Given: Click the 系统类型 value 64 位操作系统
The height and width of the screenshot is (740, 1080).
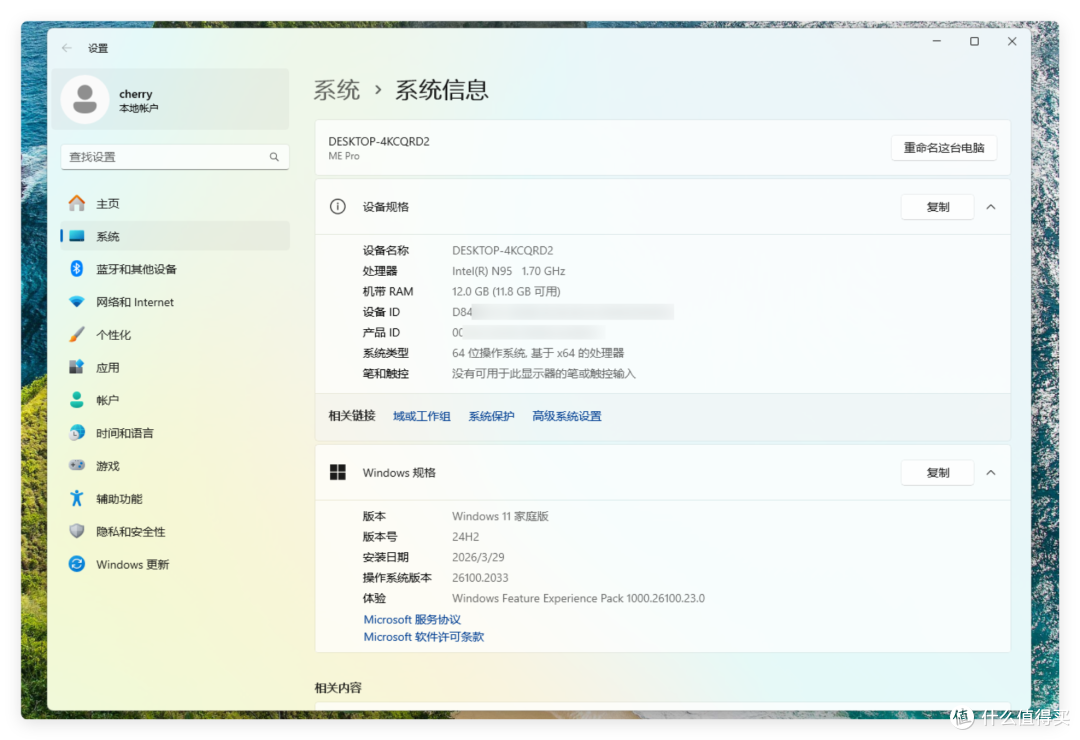Looking at the screenshot, I should click(538, 353).
